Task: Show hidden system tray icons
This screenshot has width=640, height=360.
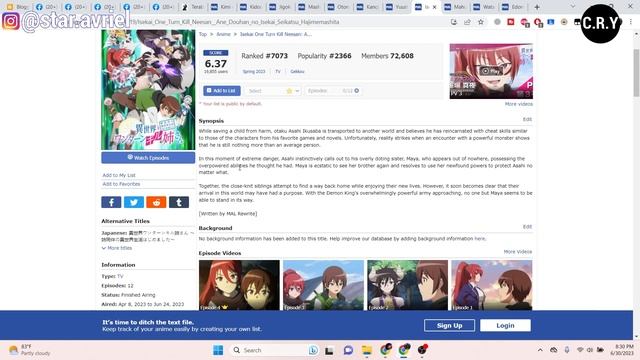Action: 540,350
